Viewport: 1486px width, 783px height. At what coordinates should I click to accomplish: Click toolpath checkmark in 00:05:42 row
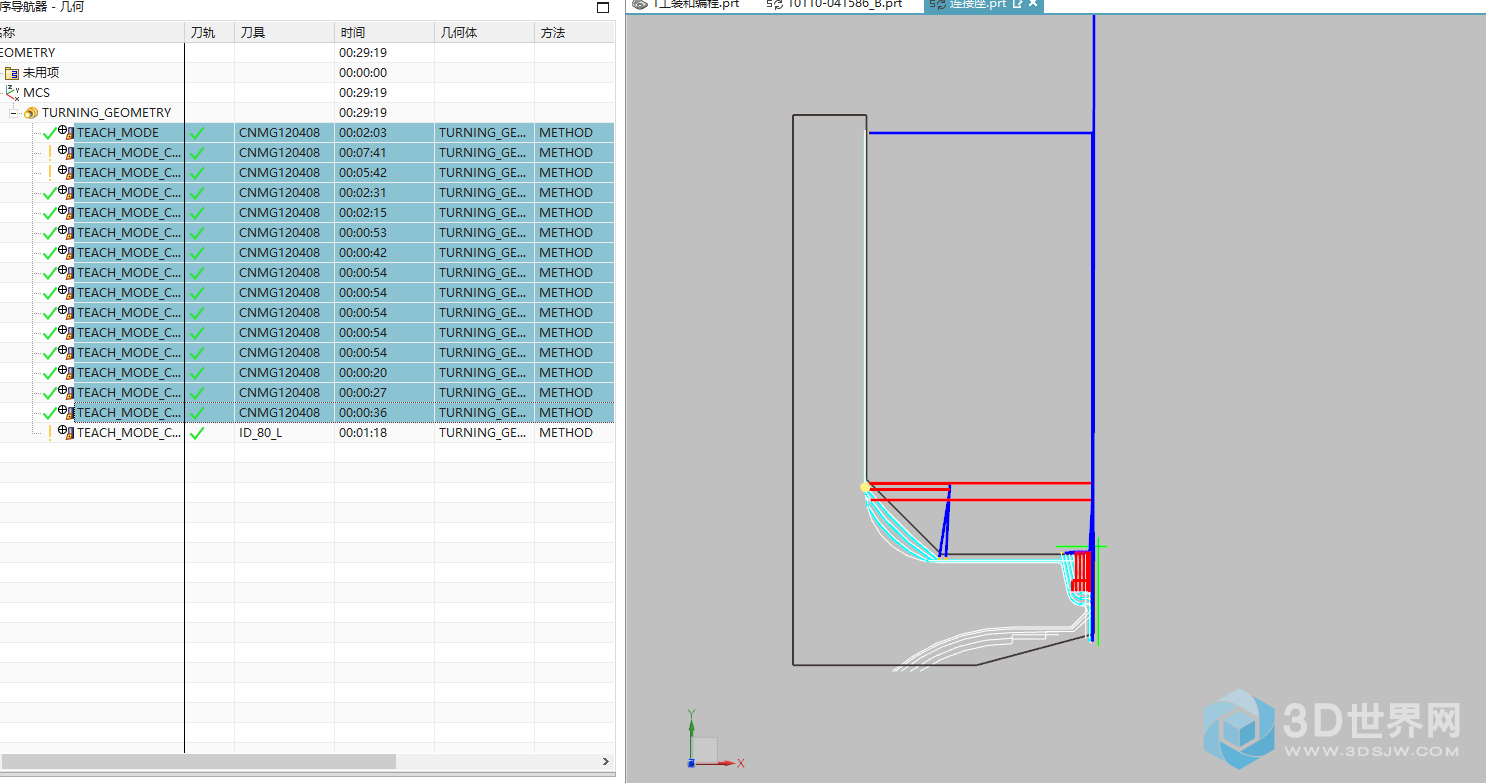197,173
